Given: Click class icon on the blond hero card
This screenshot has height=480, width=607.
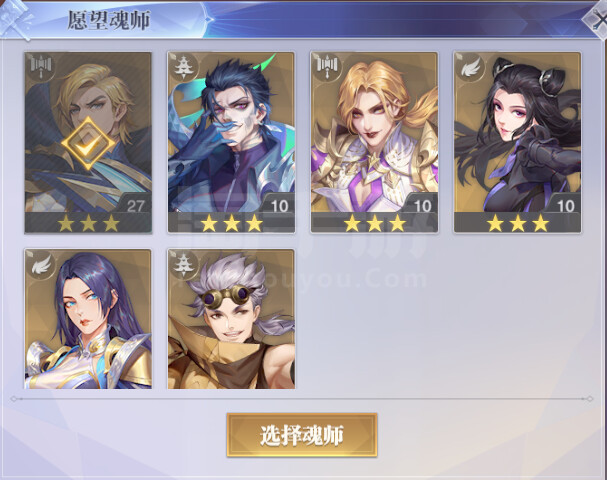Looking at the screenshot, I should click(41, 65).
